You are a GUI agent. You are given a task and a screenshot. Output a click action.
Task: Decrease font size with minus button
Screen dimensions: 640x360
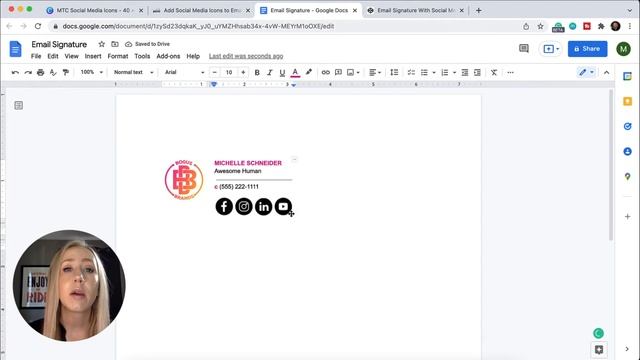pos(215,72)
